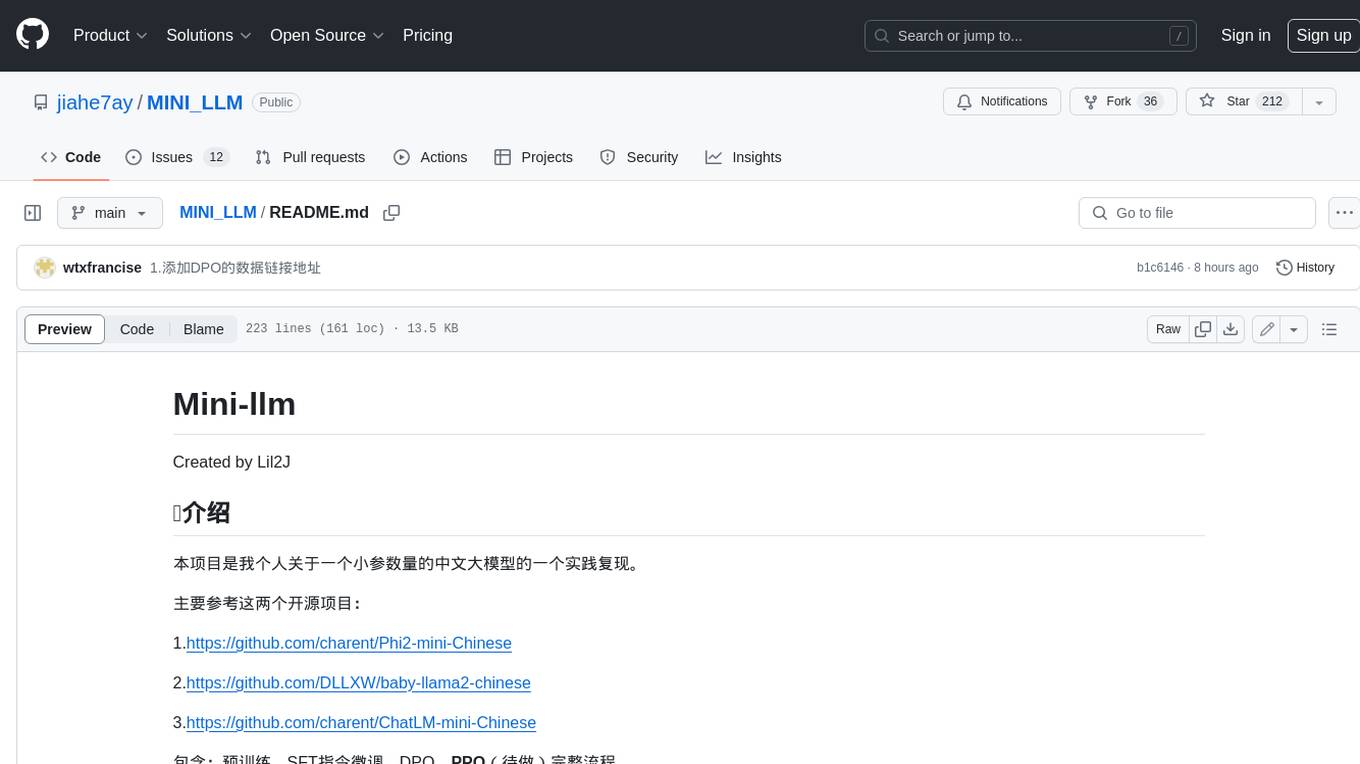
Task: Switch to the Security tab
Action: pos(639,157)
